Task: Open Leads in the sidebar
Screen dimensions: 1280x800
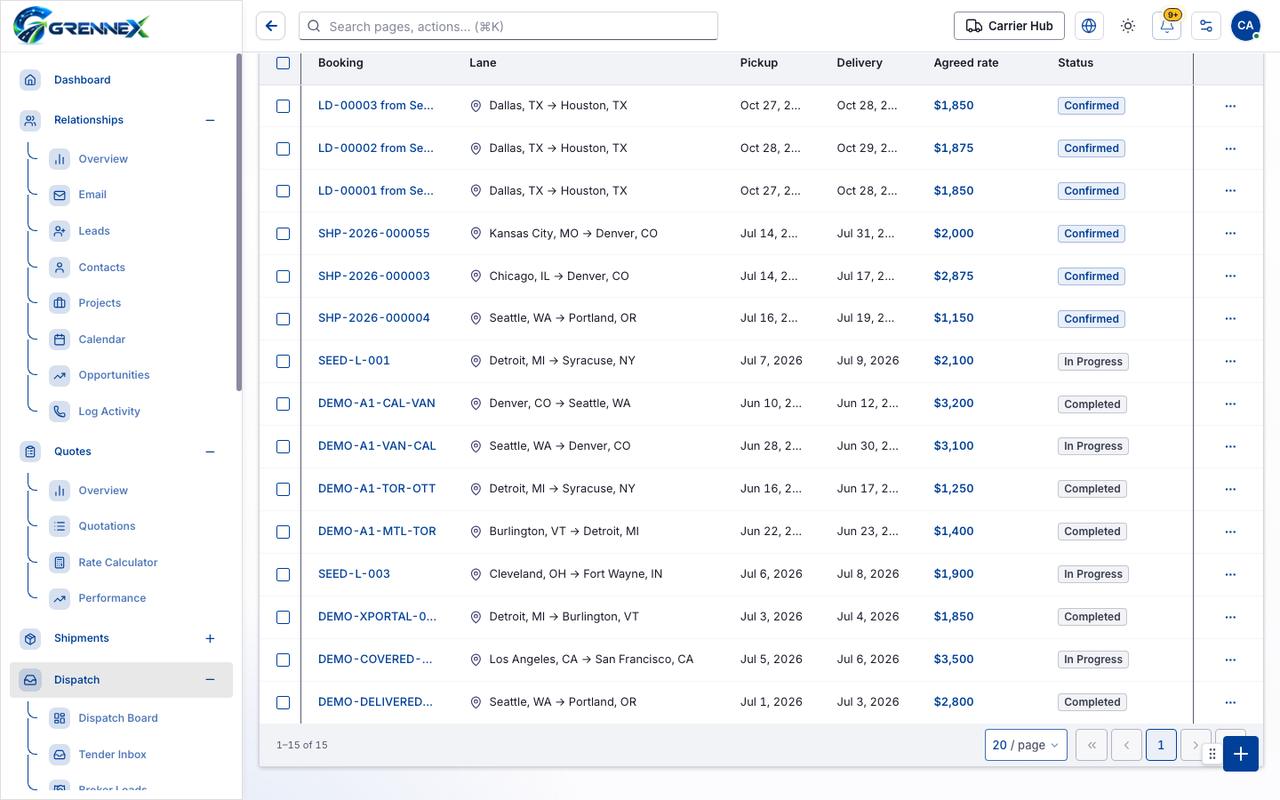Action: pos(94,231)
